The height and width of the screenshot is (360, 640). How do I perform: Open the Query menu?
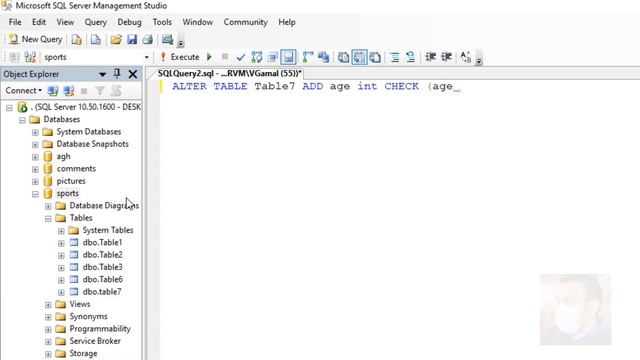(96, 22)
